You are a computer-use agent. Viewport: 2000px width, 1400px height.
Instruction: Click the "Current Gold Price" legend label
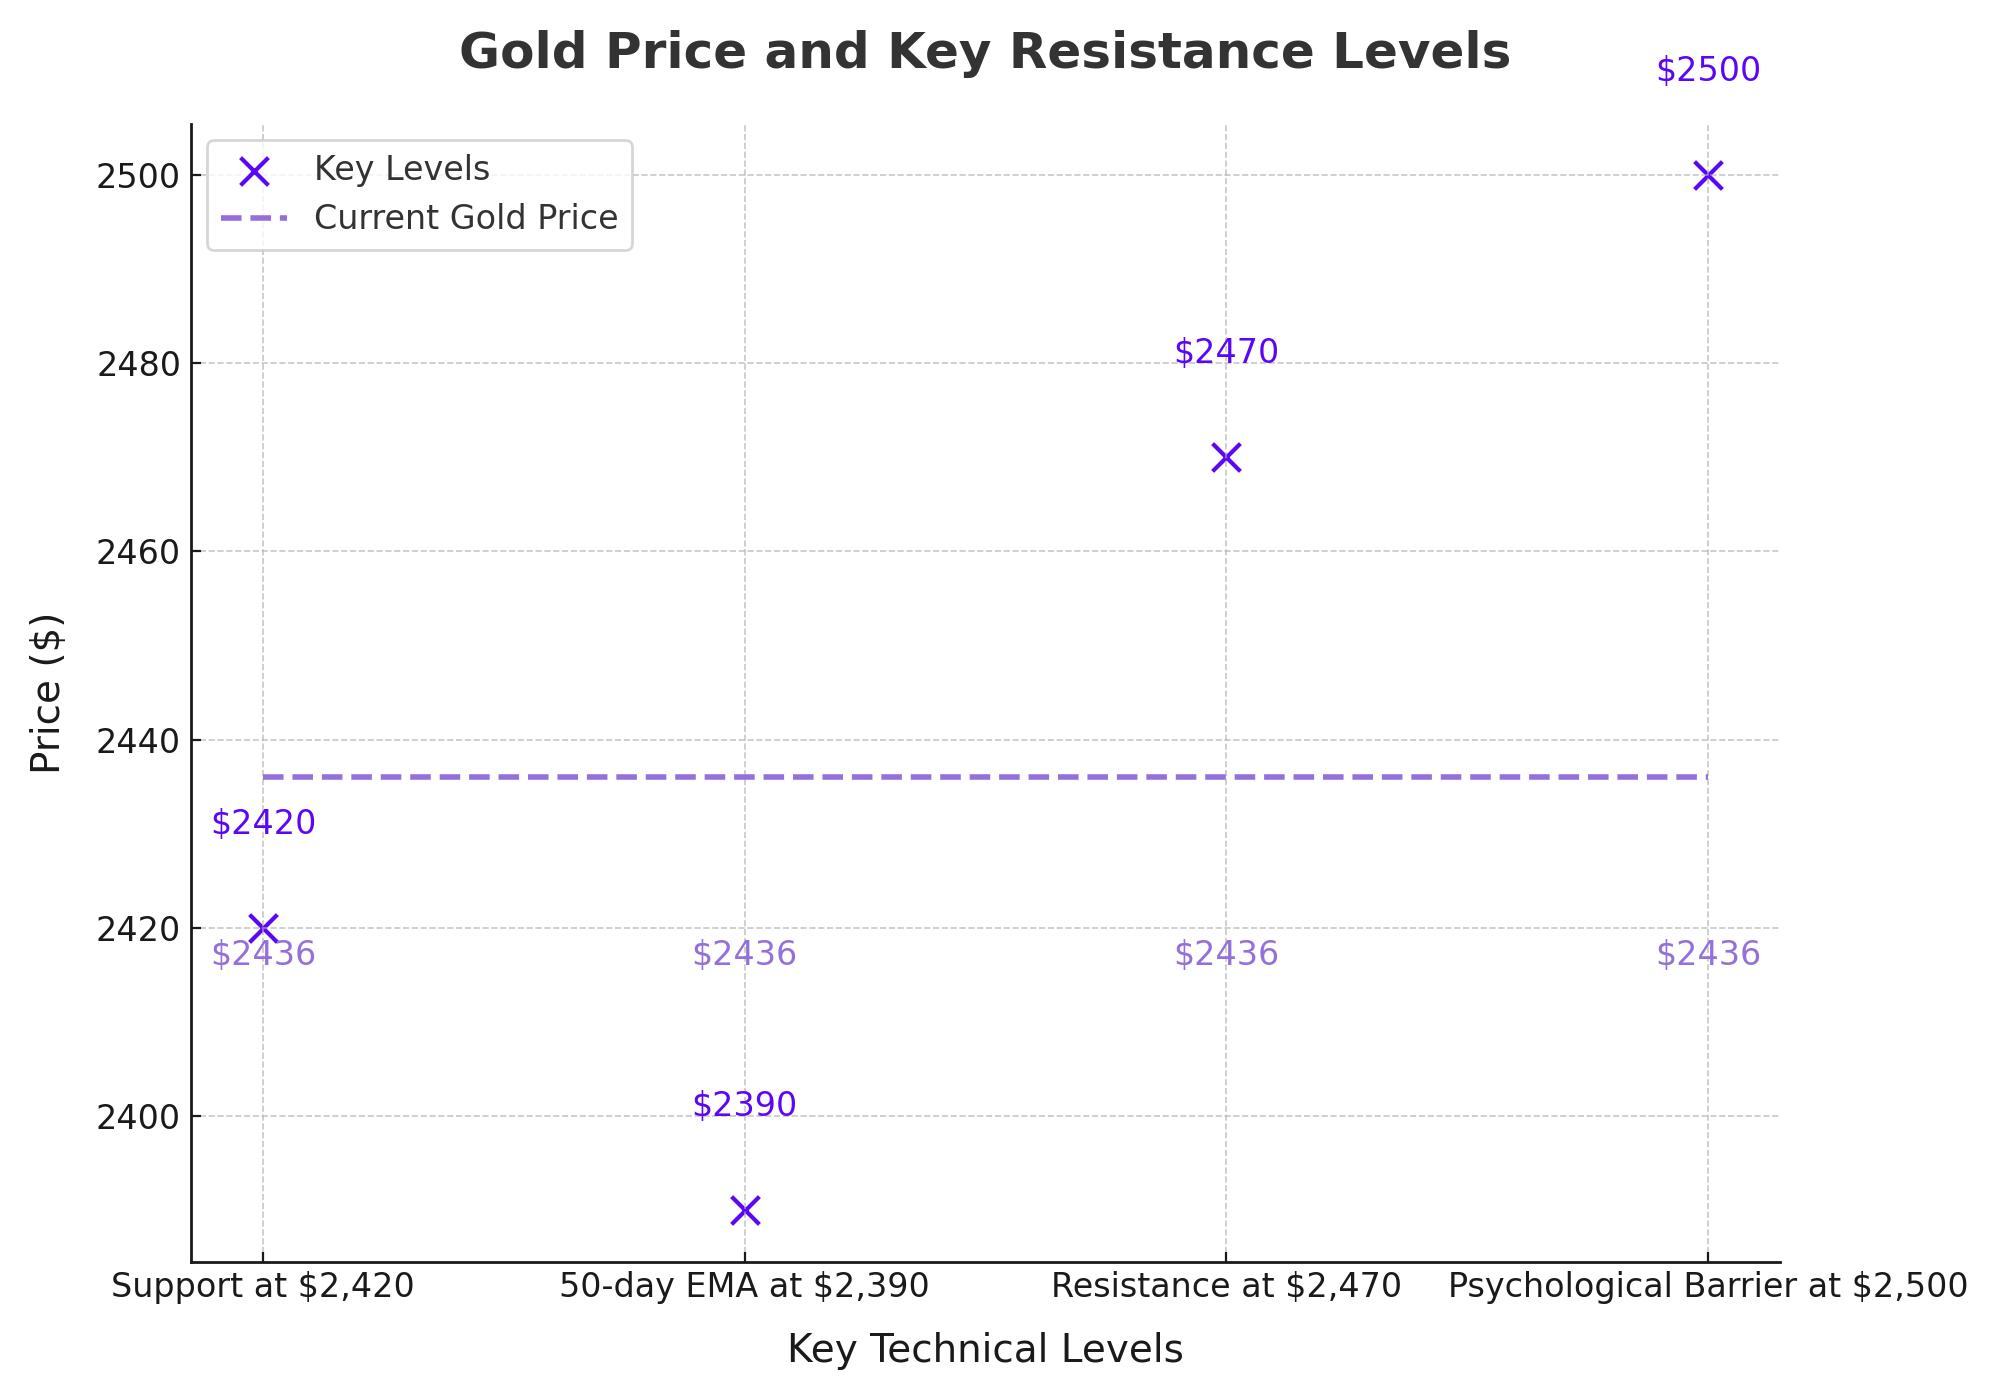point(465,218)
